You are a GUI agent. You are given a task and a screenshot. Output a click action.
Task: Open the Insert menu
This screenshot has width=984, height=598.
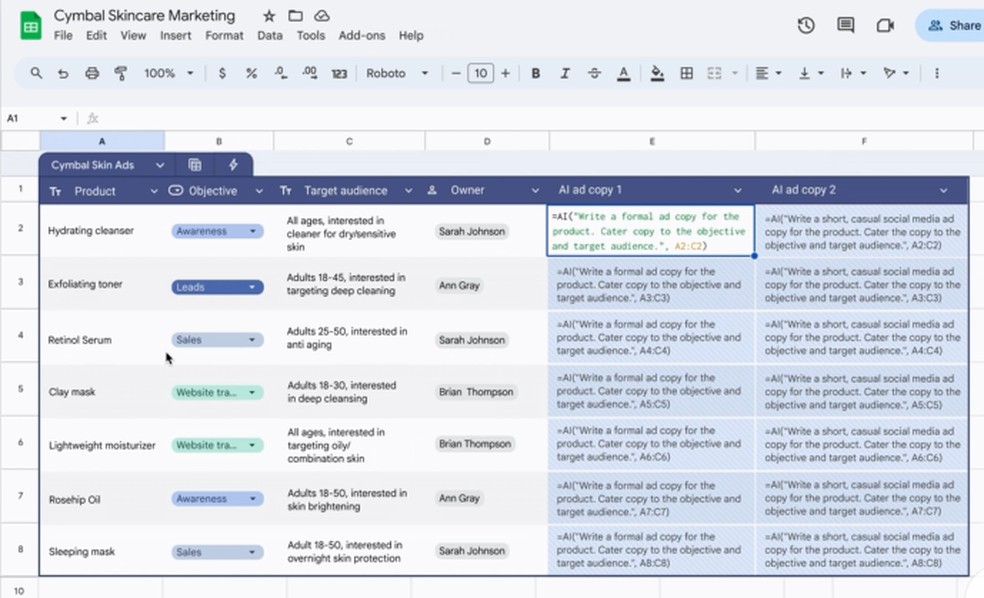tap(176, 35)
